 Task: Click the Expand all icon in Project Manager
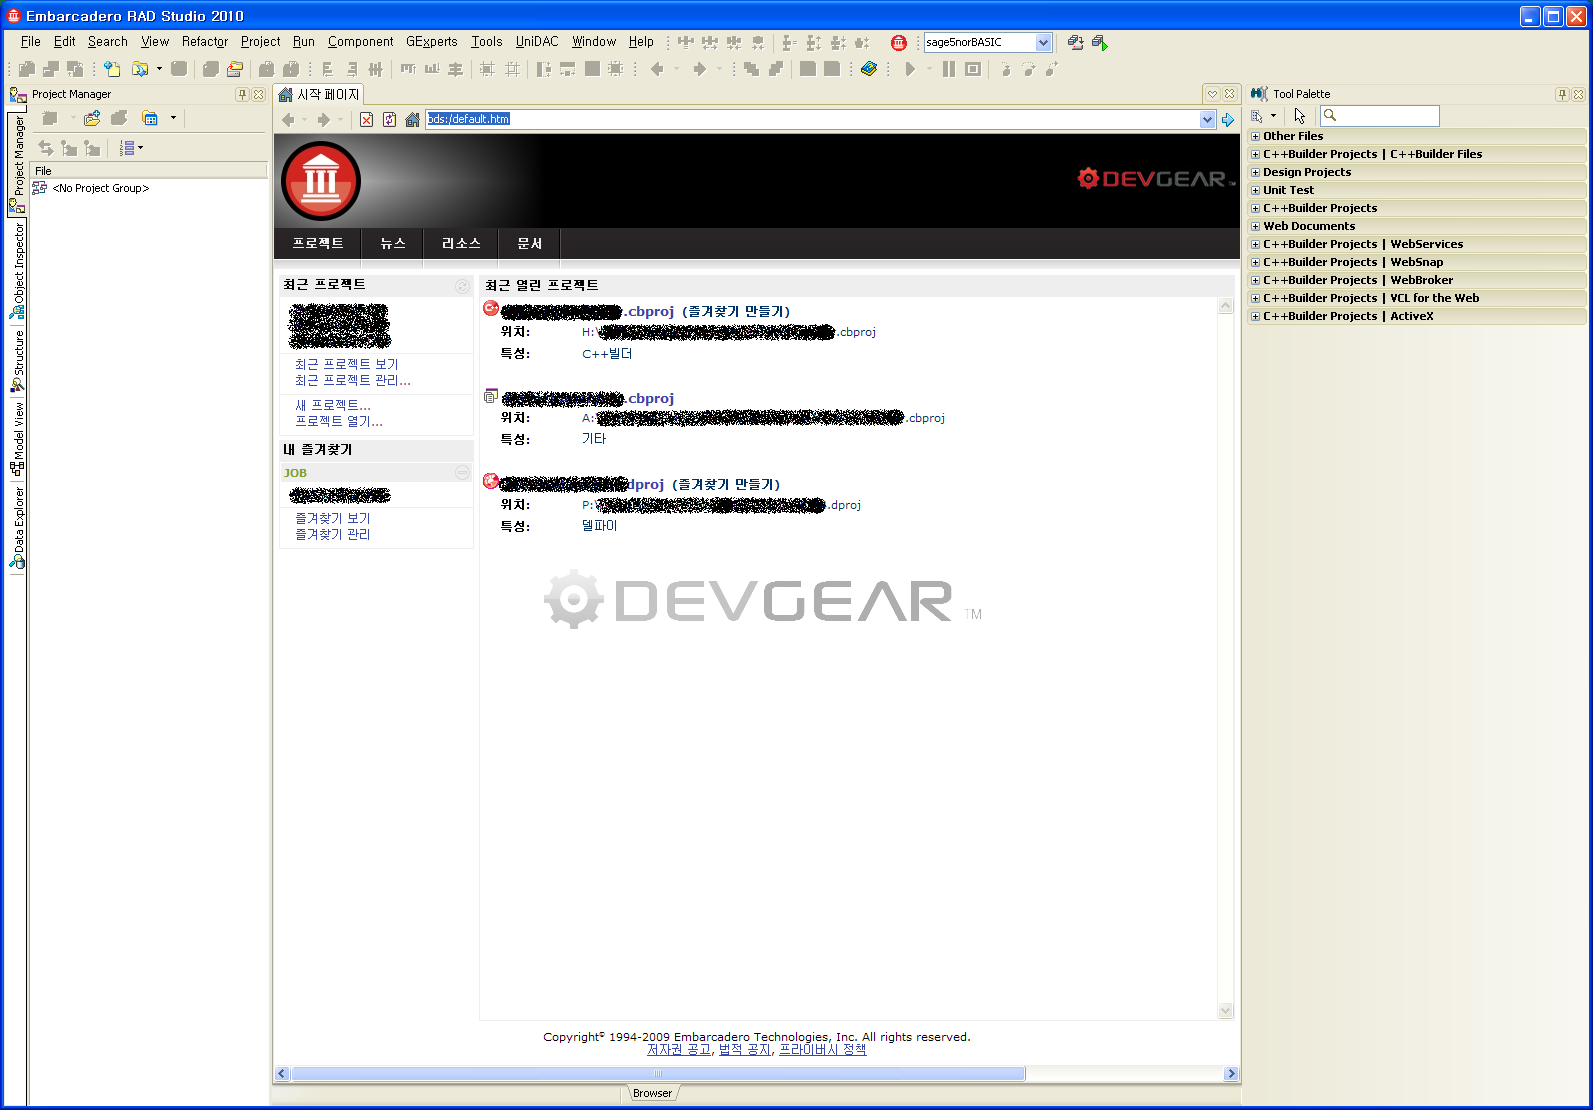click(x=69, y=148)
